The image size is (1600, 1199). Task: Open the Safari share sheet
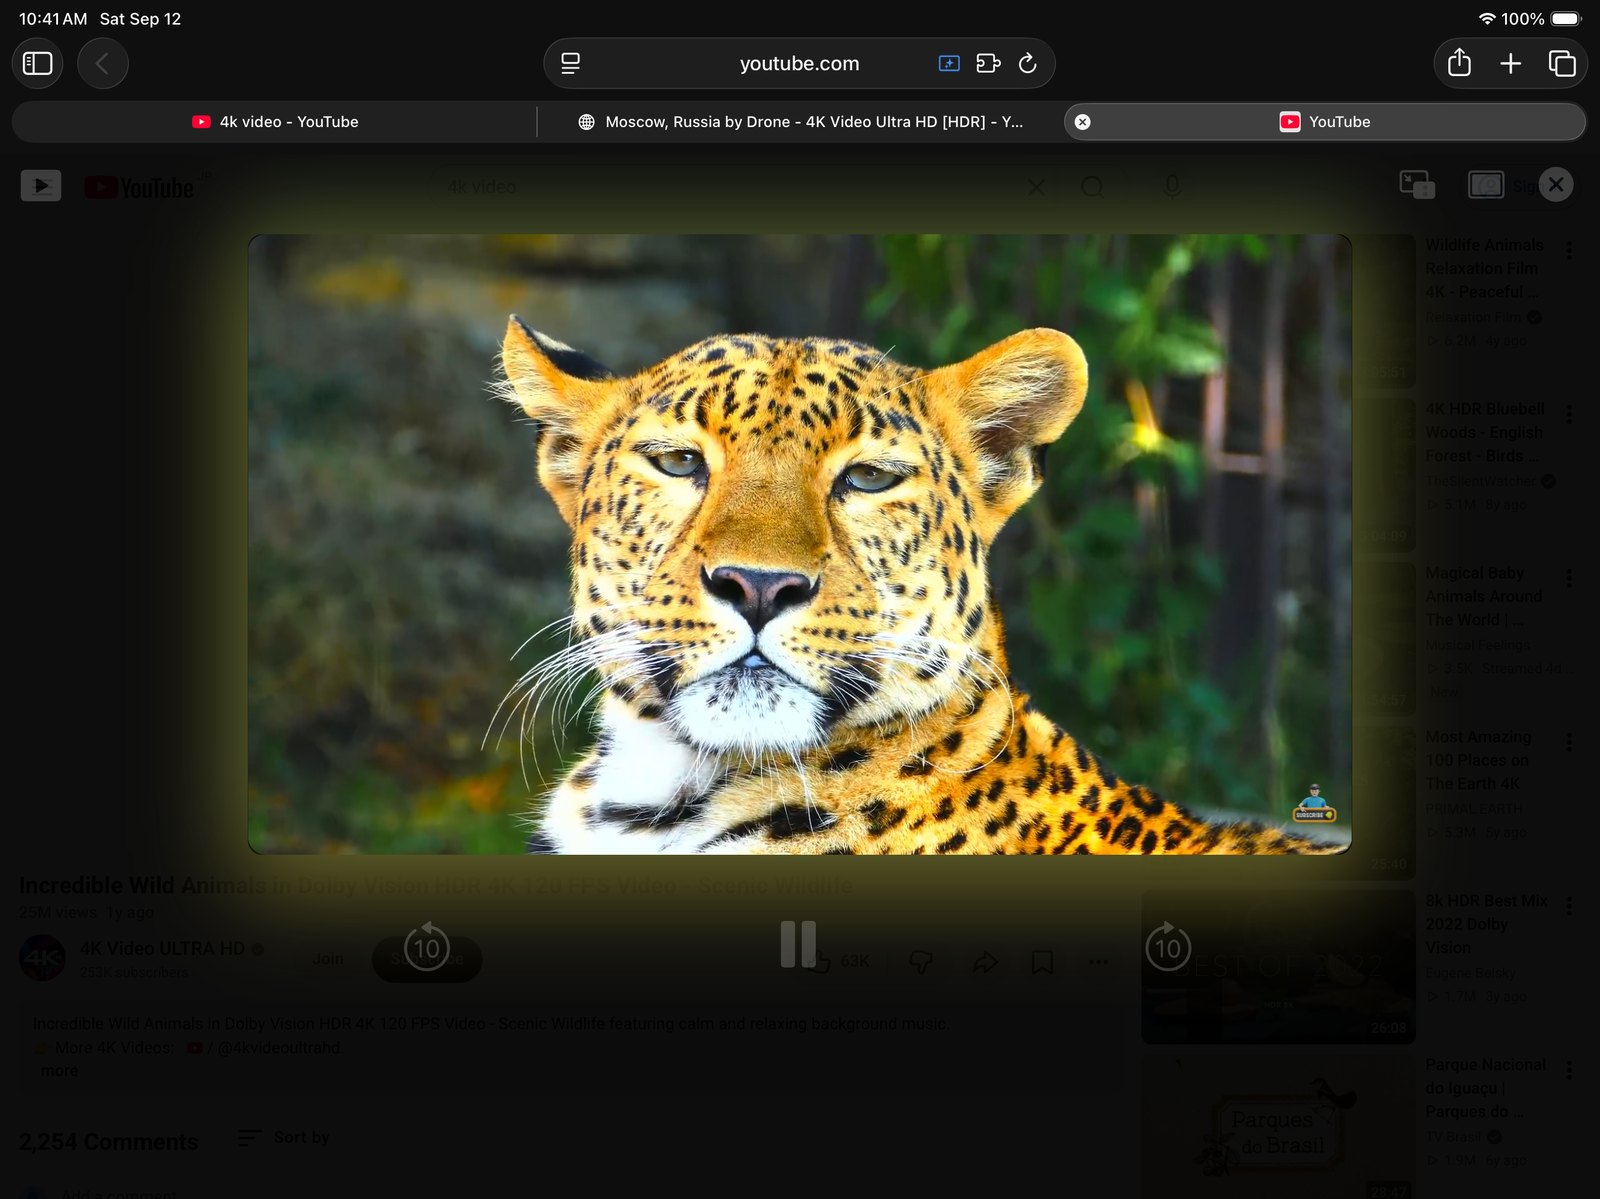click(x=1459, y=64)
